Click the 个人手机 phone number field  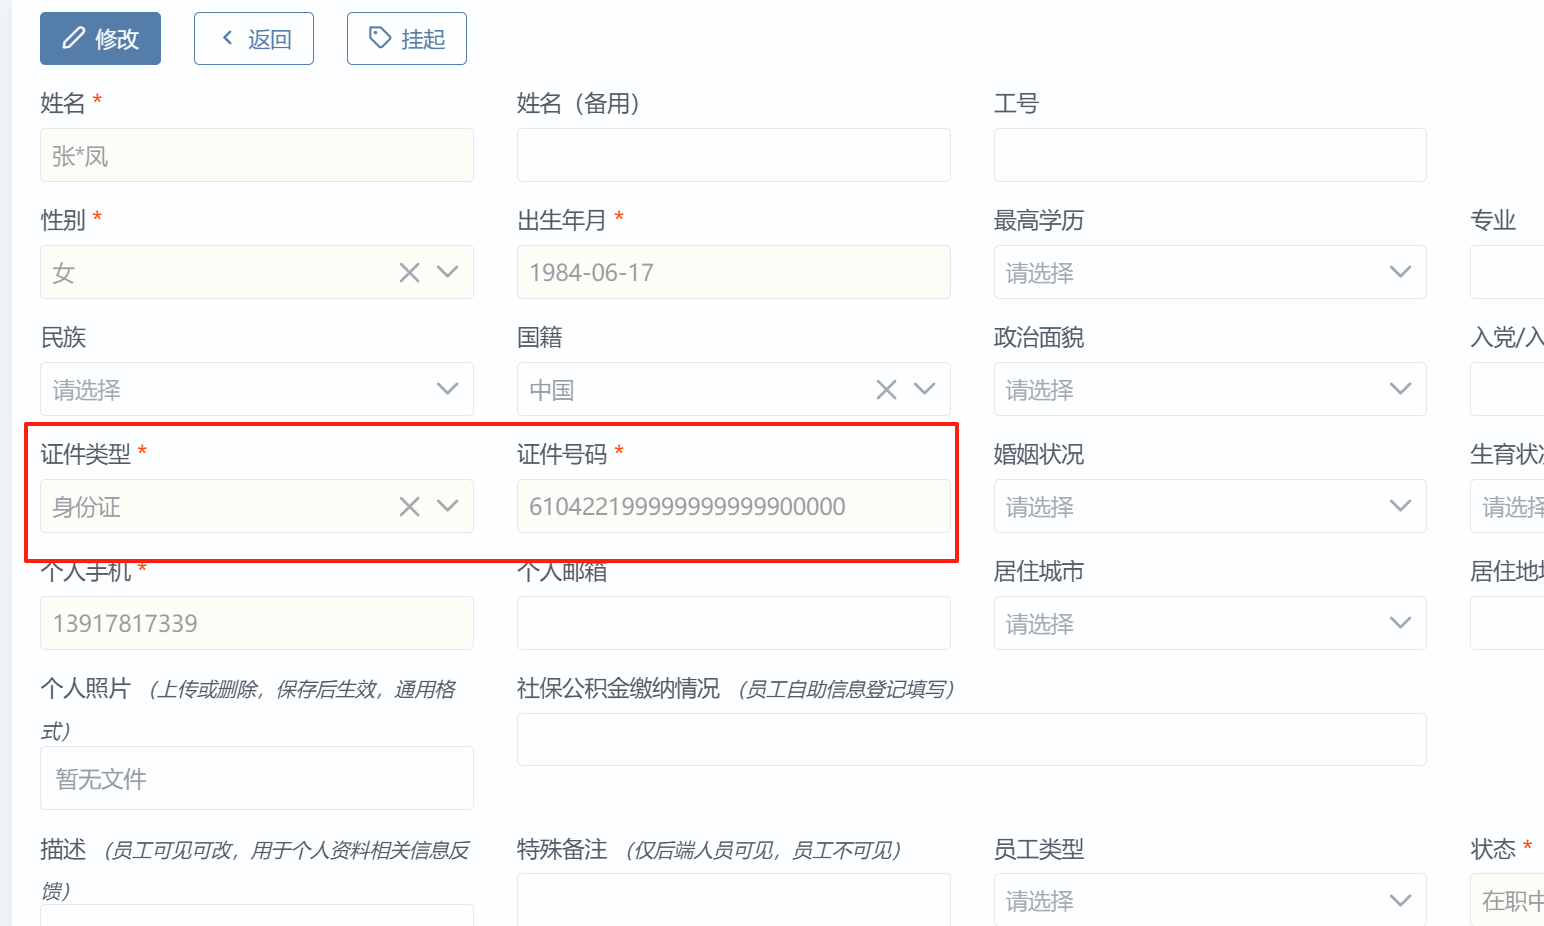pyautogui.click(x=256, y=624)
